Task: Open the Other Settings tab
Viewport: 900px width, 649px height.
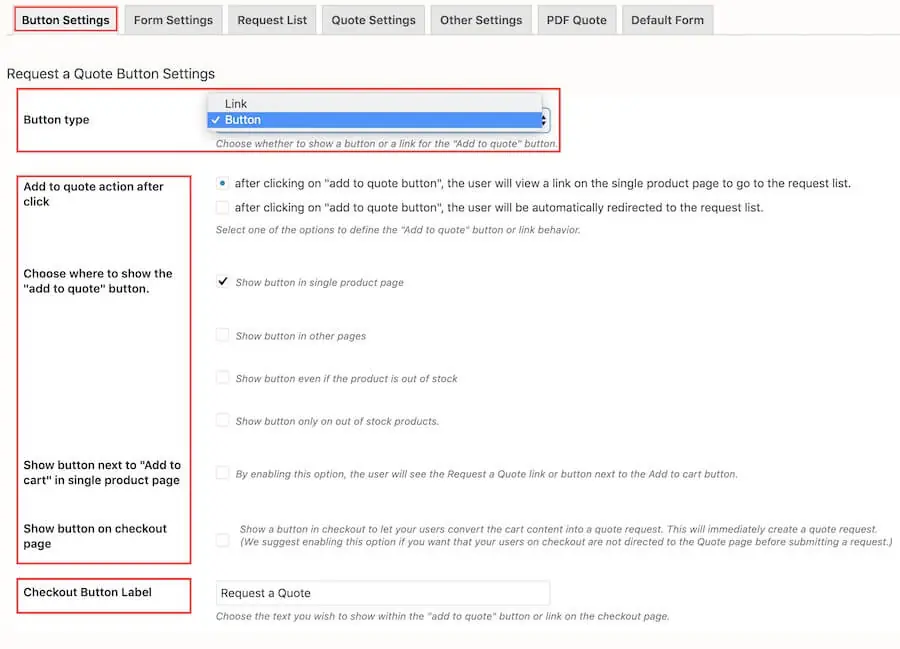Action: pyautogui.click(x=481, y=20)
